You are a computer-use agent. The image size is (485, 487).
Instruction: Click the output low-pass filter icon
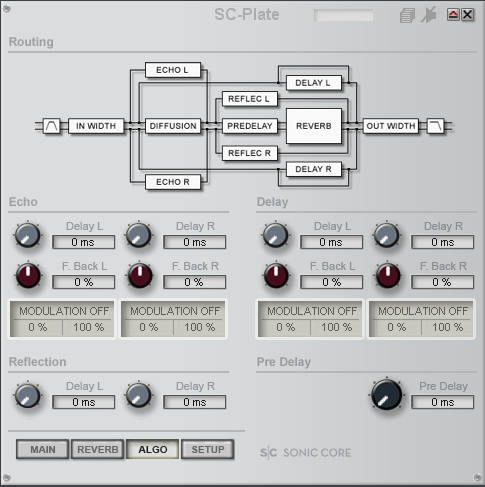tap(436, 126)
